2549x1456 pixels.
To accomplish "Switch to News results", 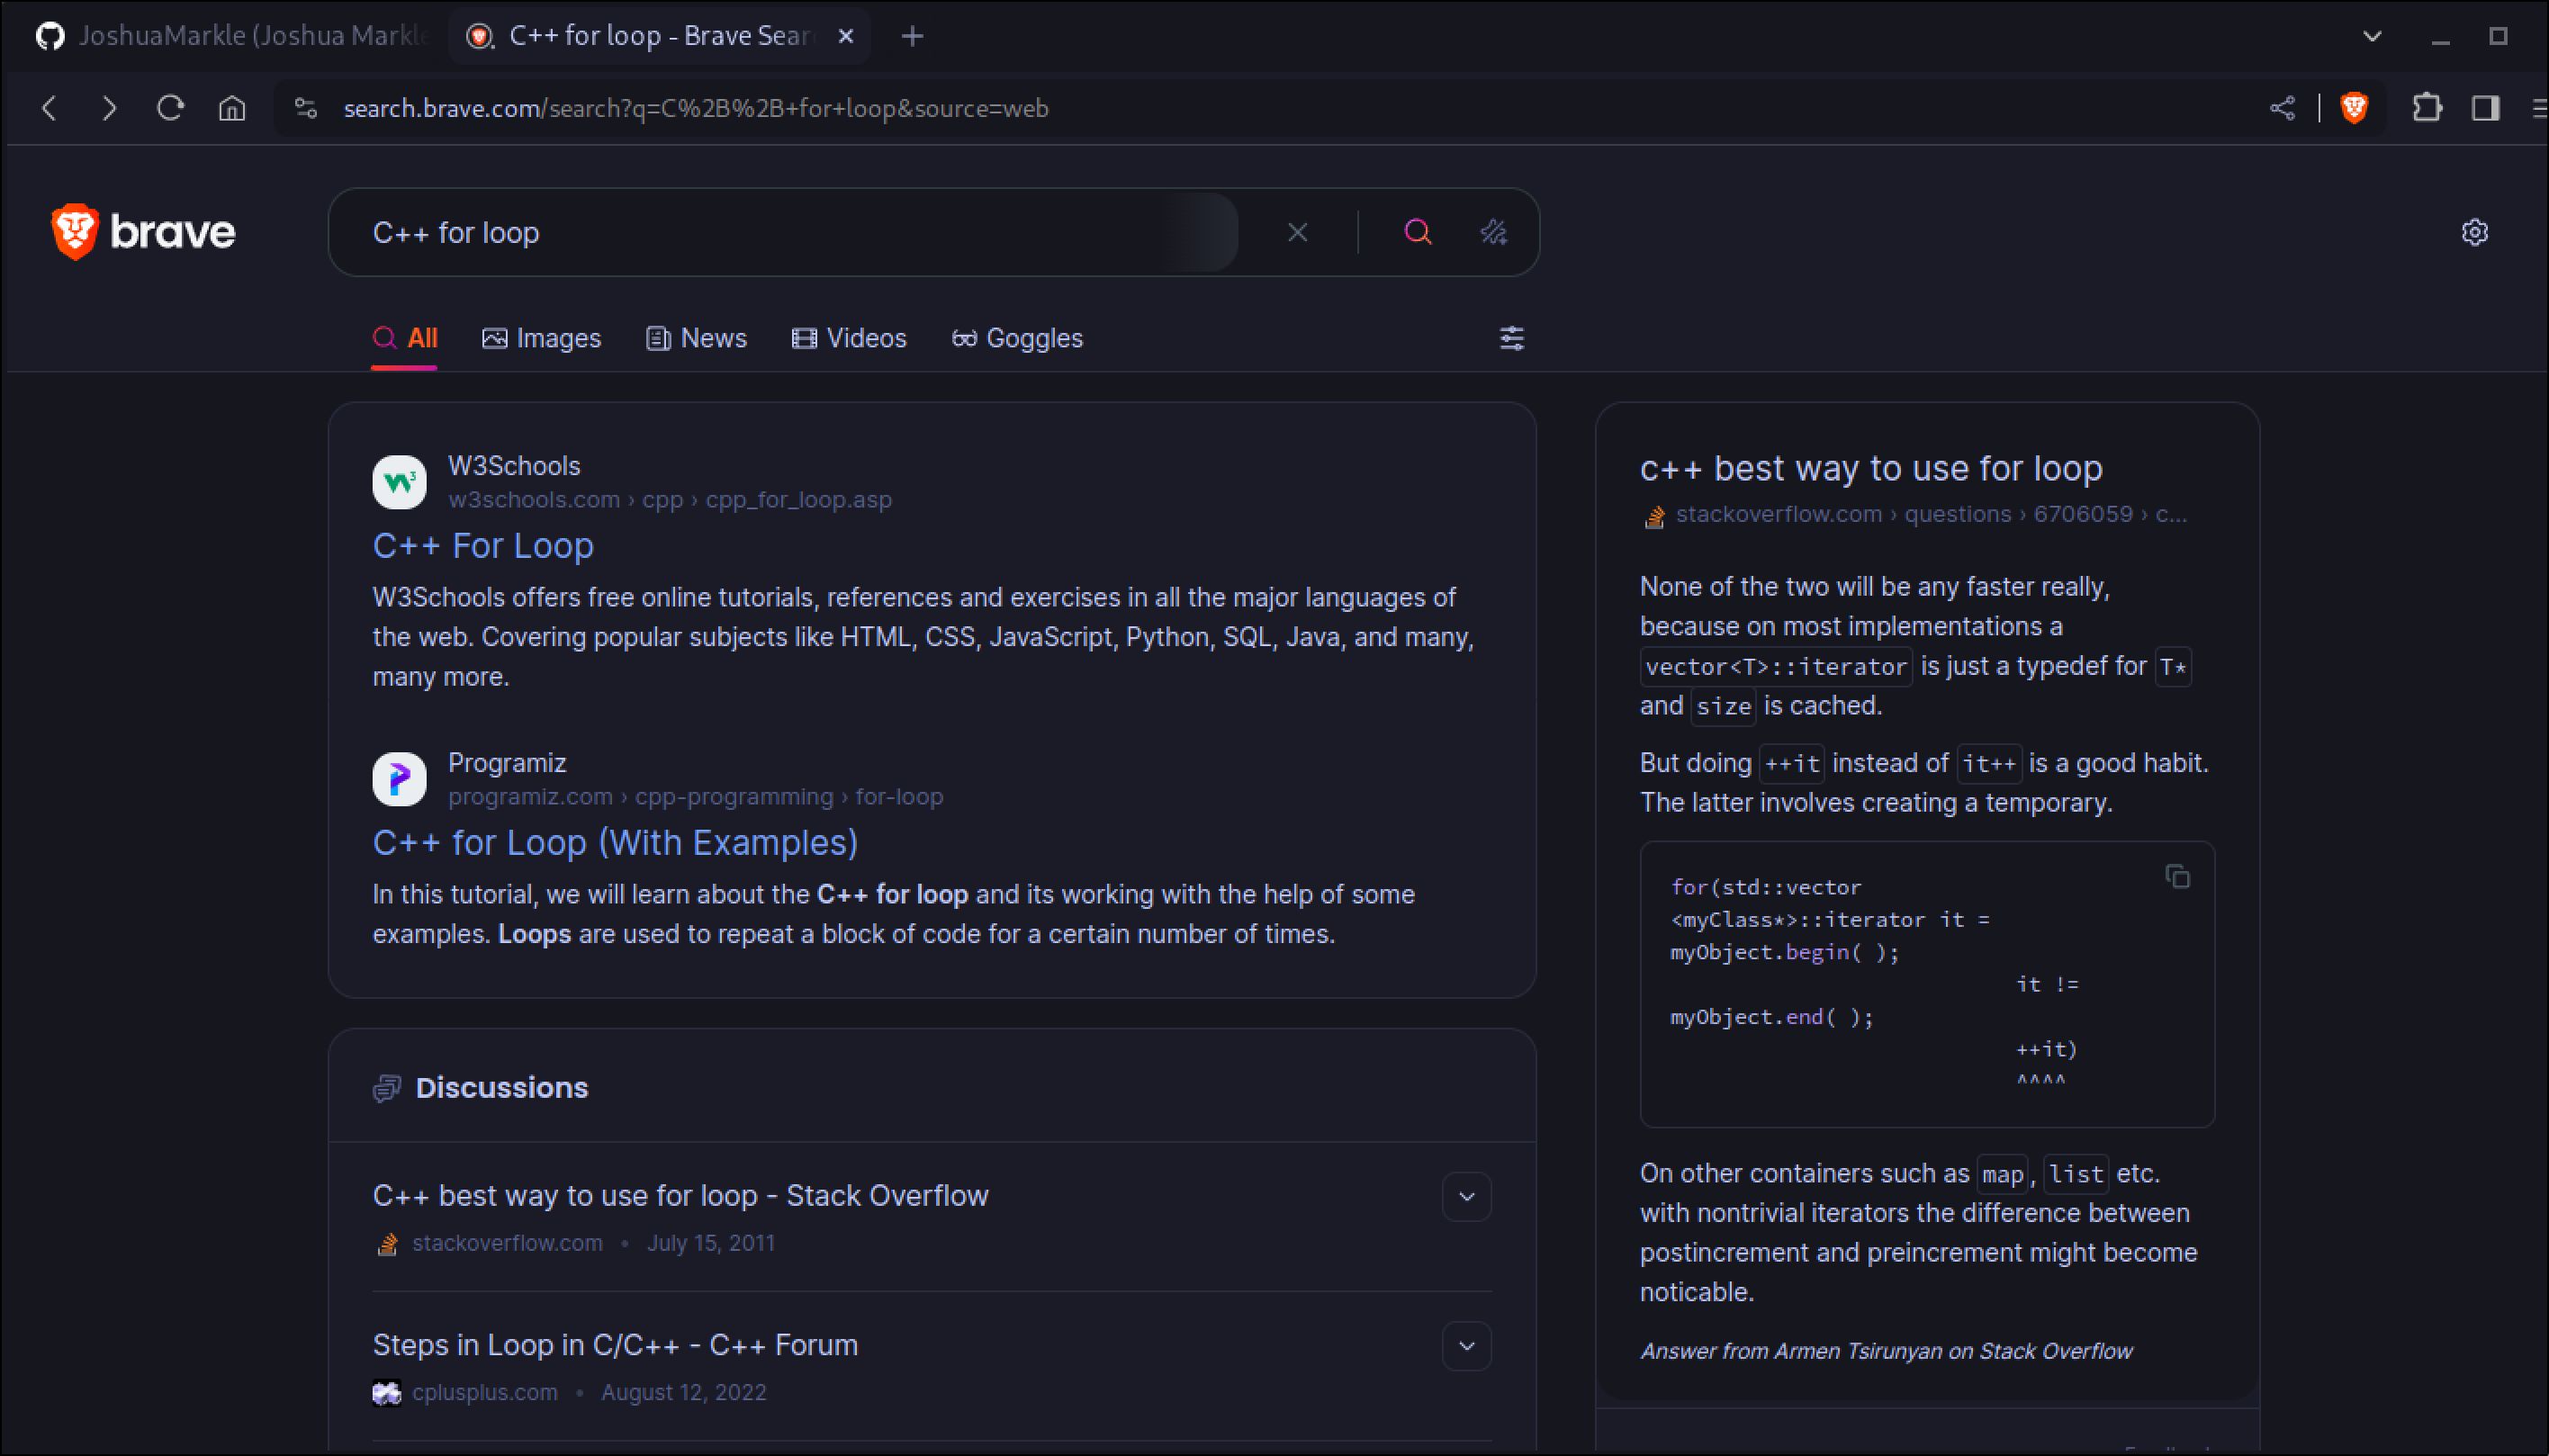I will tap(696, 338).
